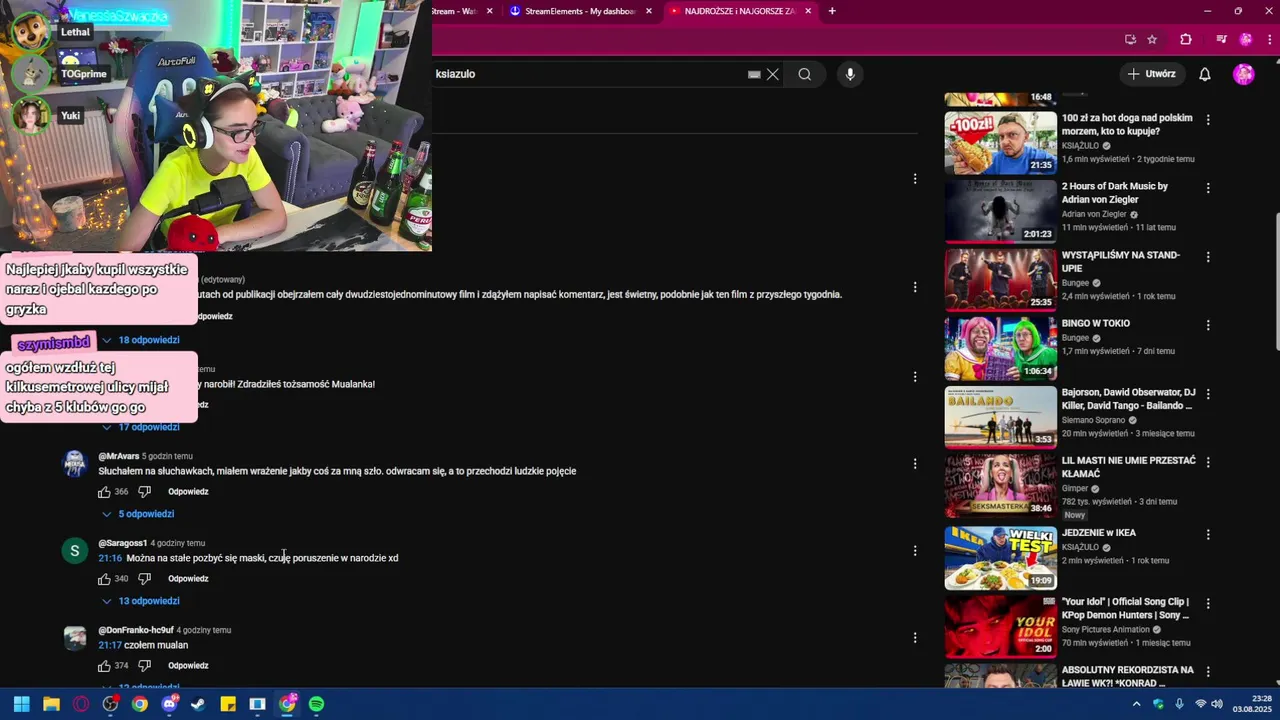This screenshot has width=1280, height=720.
Task: Open @MrAvars channel name link
Action: (118, 456)
